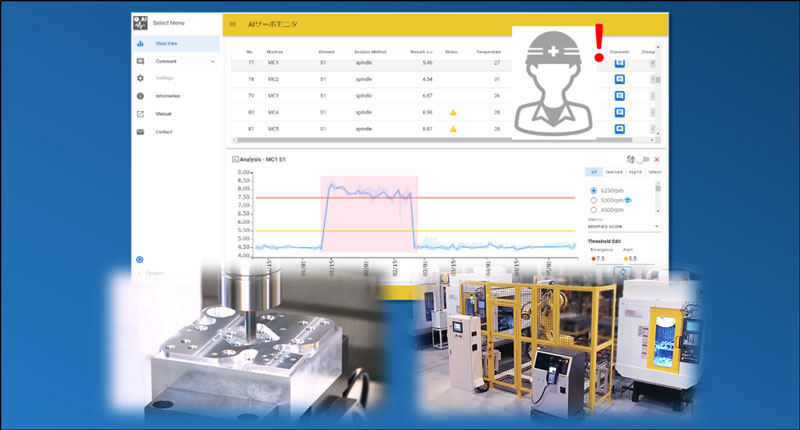Click the warning triangle in MC4 row
This screenshot has height=430, width=800.
453,113
